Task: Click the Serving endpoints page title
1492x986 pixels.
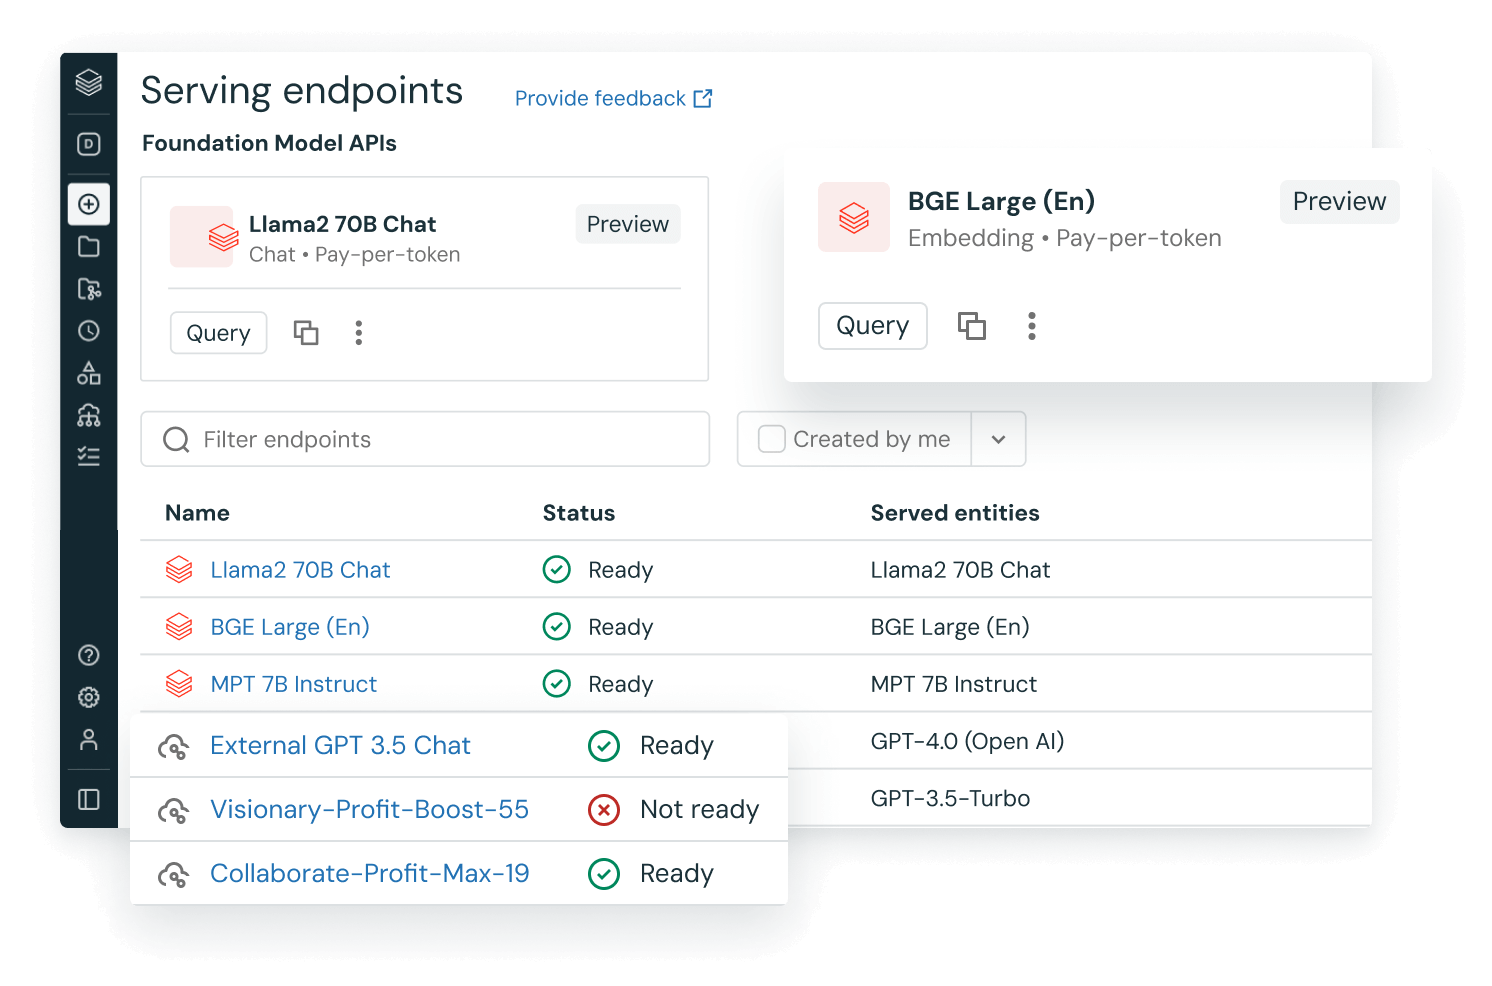Action: pyautogui.click(x=302, y=90)
